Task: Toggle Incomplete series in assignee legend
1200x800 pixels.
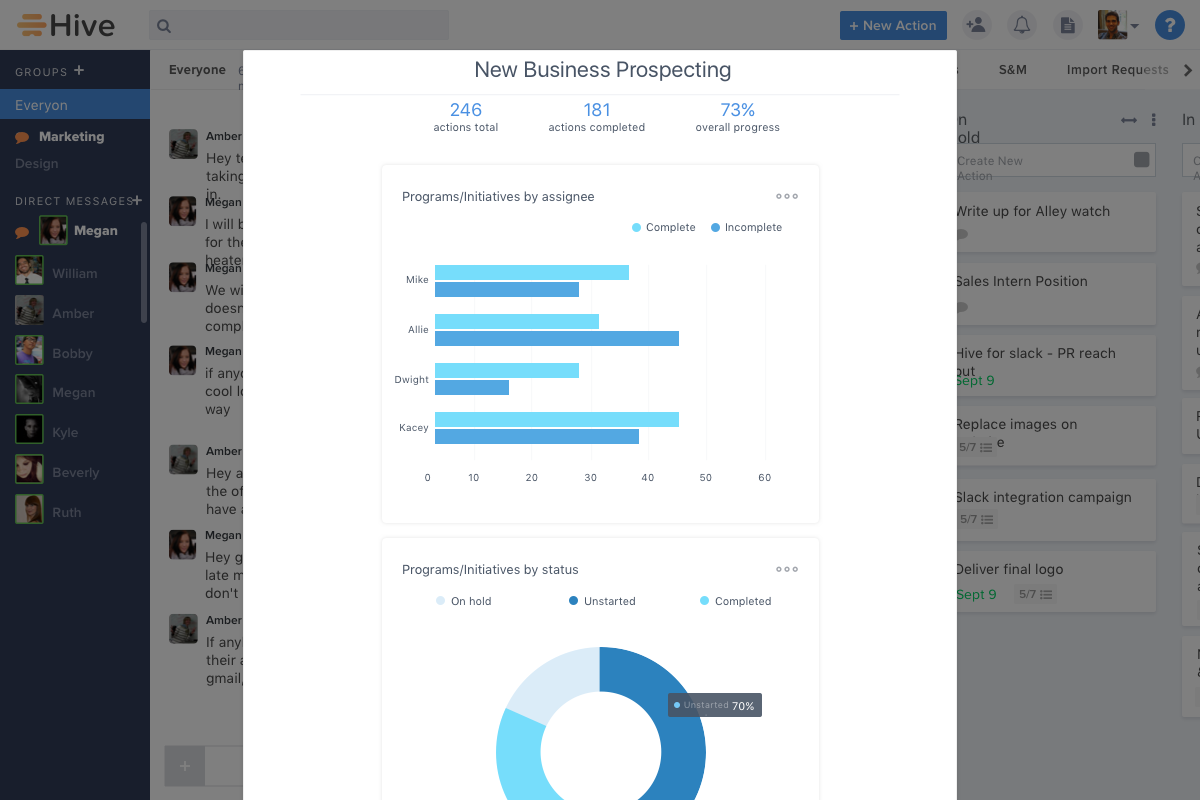Action: (x=746, y=228)
